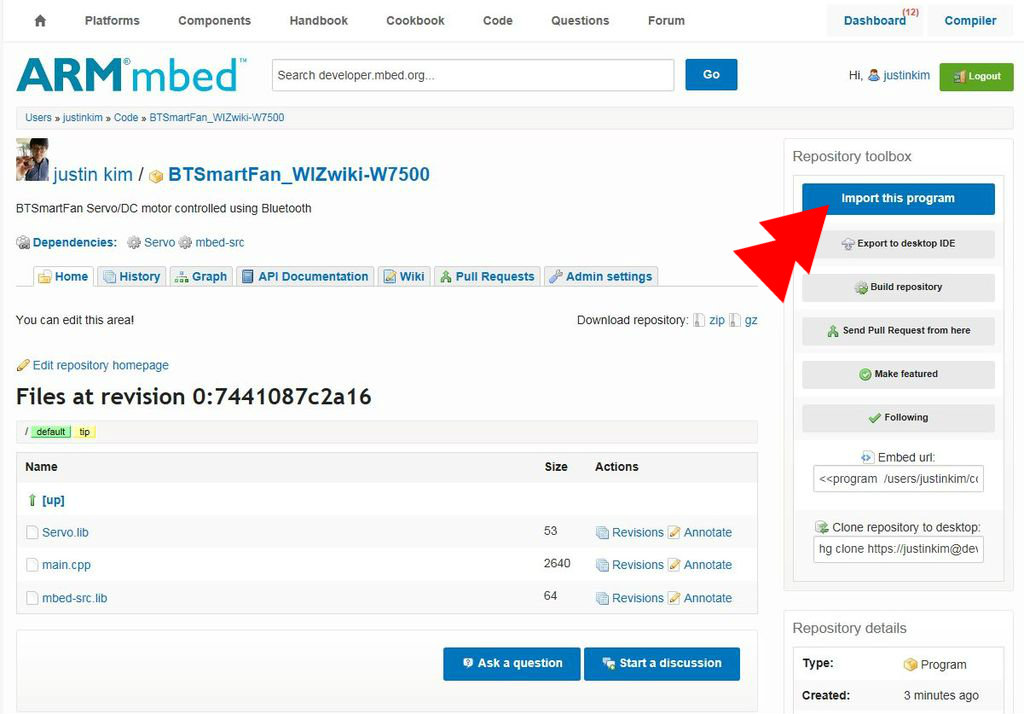Open justin kim's profile avatar
This screenshot has width=1024, height=714.
[x=32, y=159]
